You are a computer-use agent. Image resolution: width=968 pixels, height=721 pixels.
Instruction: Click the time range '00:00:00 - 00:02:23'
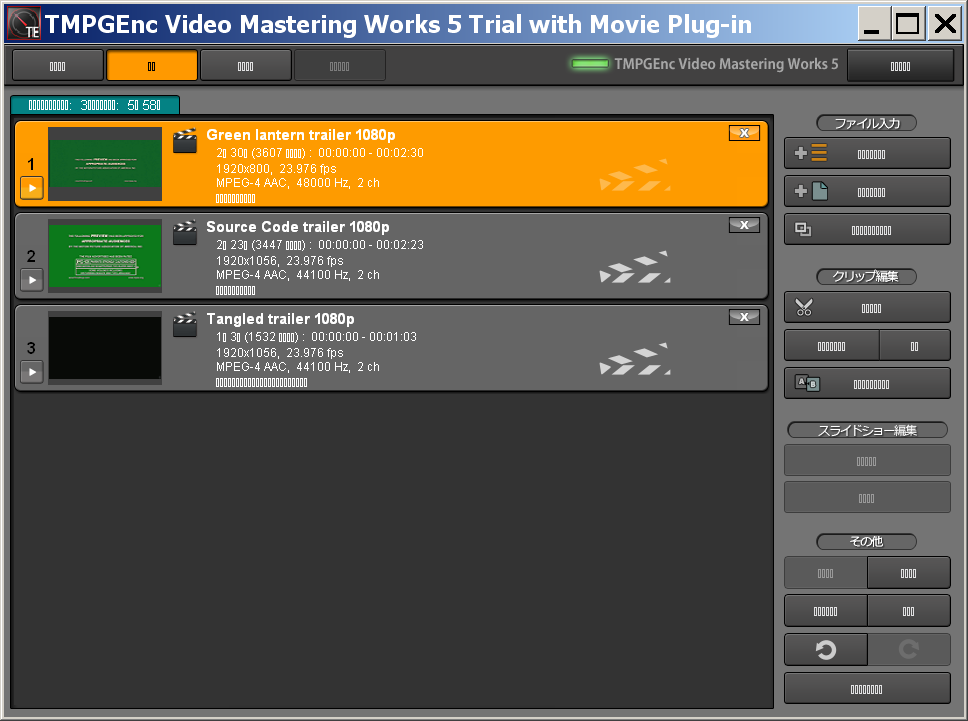pyautogui.click(x=371, y=244)
